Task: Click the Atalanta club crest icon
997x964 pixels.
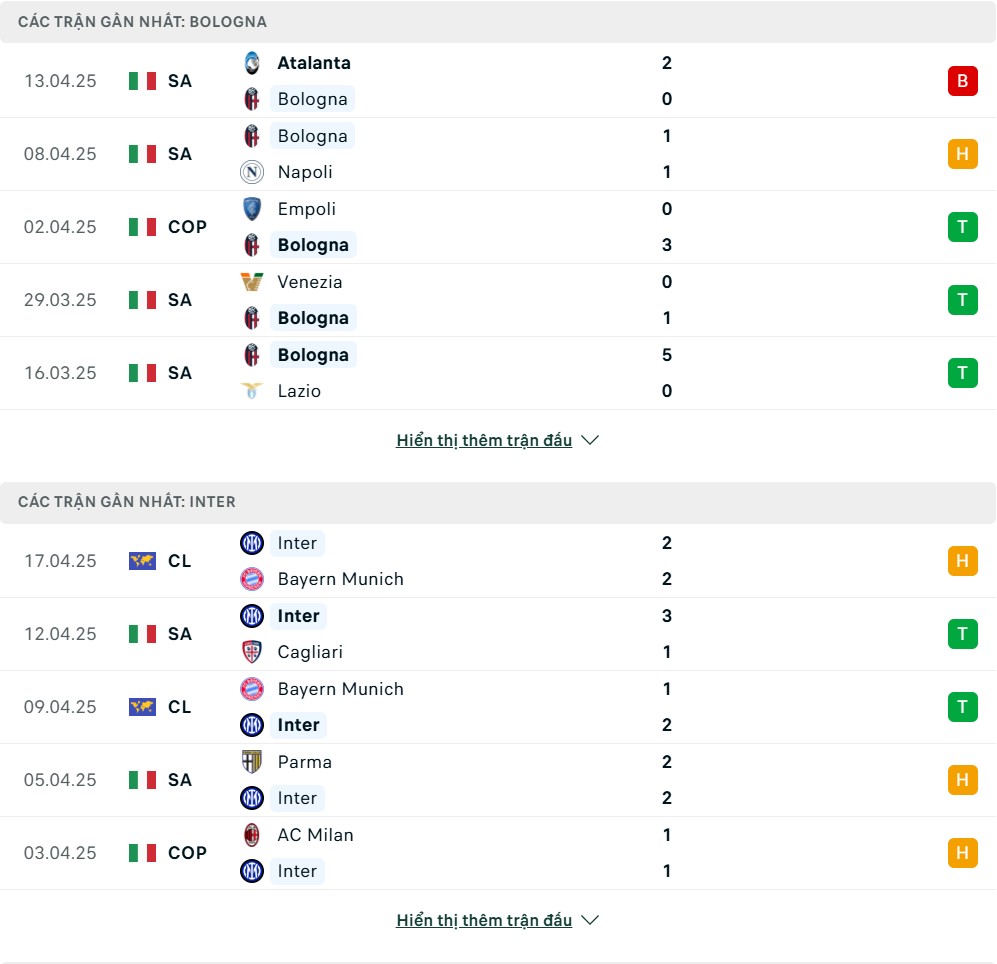Action: [252, 63]
